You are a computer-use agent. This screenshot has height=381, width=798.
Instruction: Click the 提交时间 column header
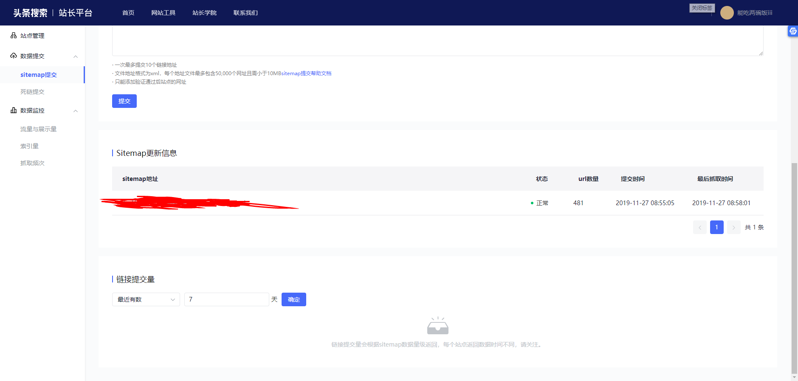coord(633,179)
